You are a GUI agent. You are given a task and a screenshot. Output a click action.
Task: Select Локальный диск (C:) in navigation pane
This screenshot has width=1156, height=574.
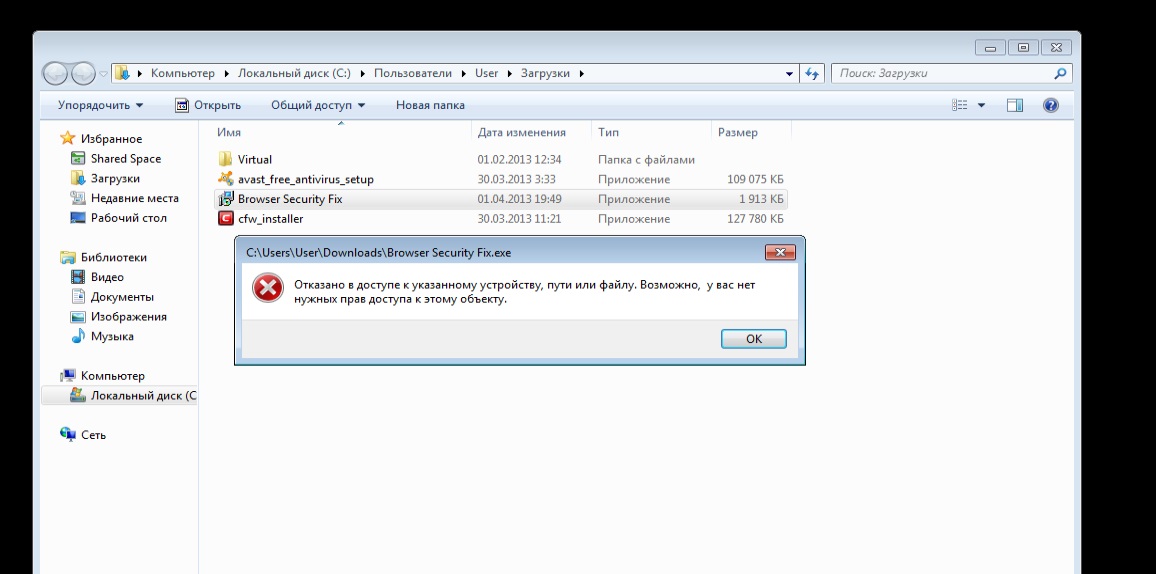pos(143,396)
